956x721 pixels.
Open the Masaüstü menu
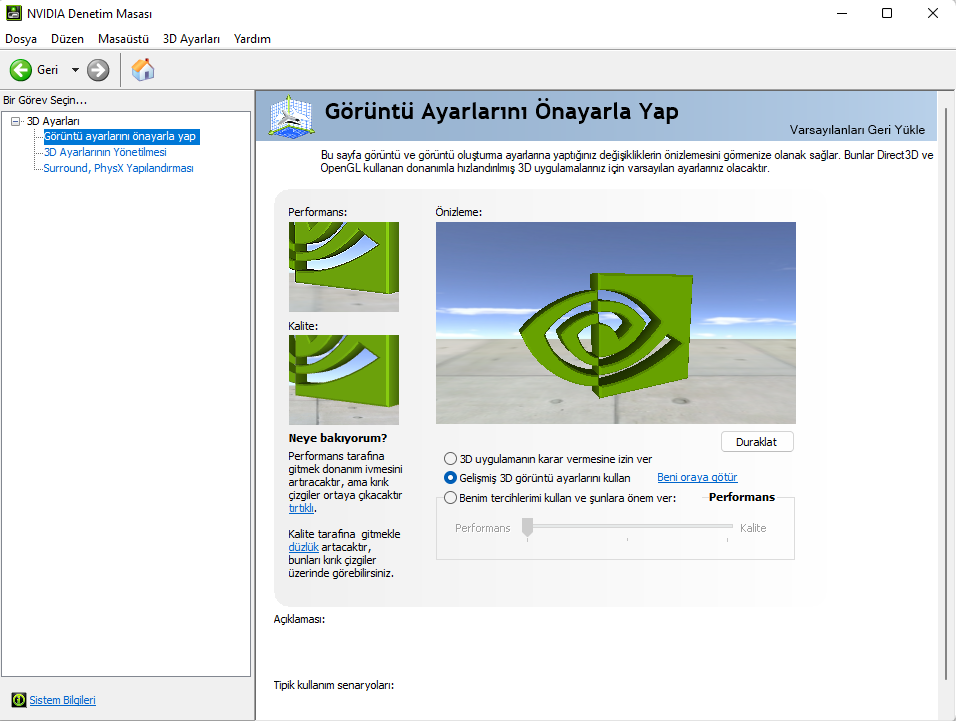123,38
